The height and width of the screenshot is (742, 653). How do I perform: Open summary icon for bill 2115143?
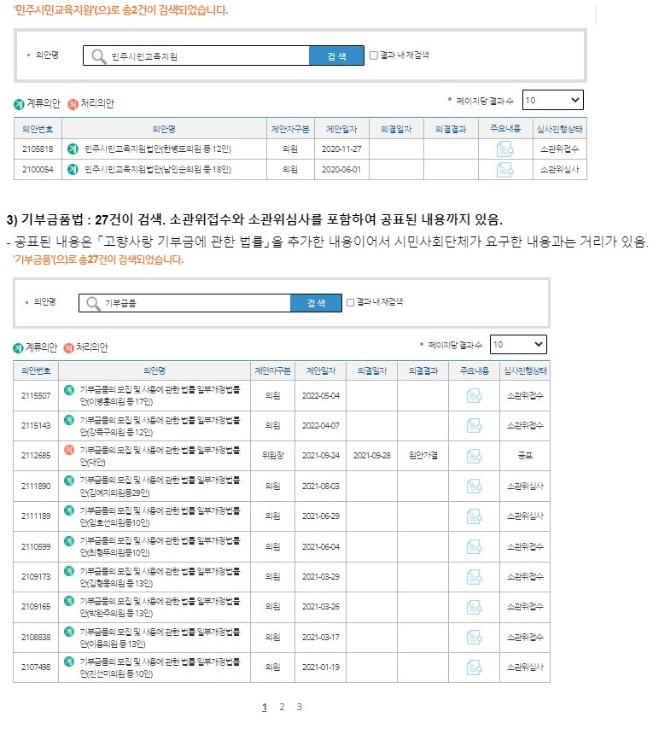click(474, 425)
